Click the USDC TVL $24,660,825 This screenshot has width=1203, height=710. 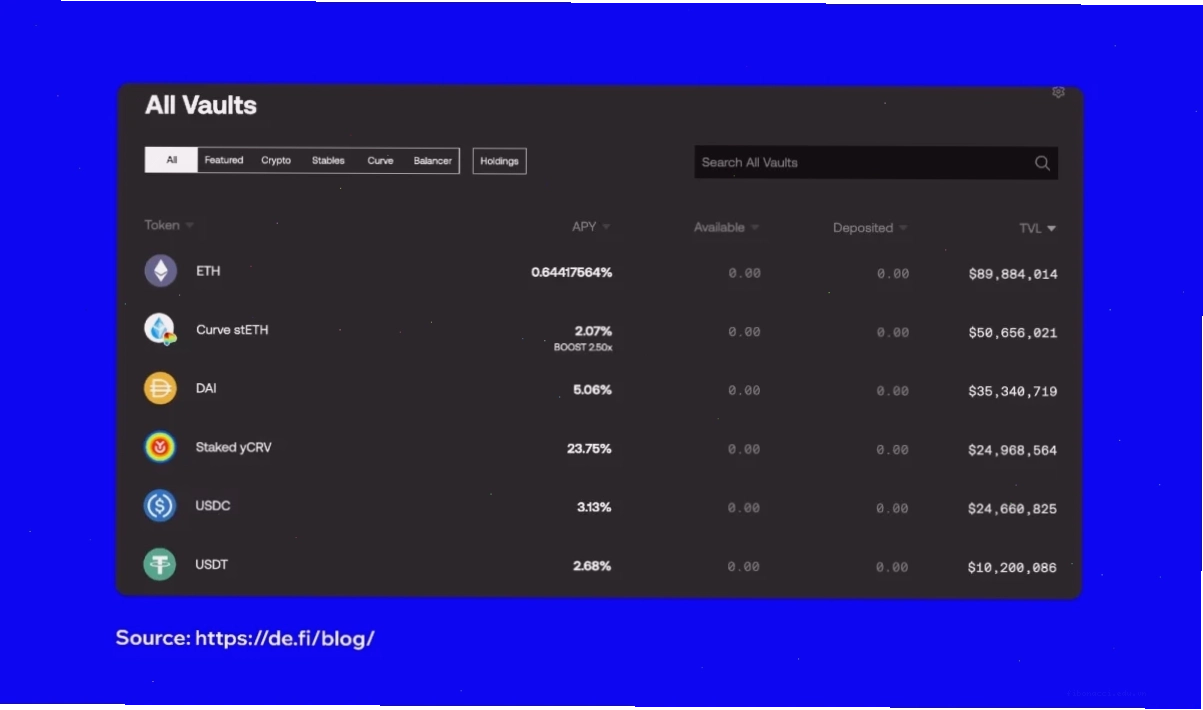point(1013,509)
